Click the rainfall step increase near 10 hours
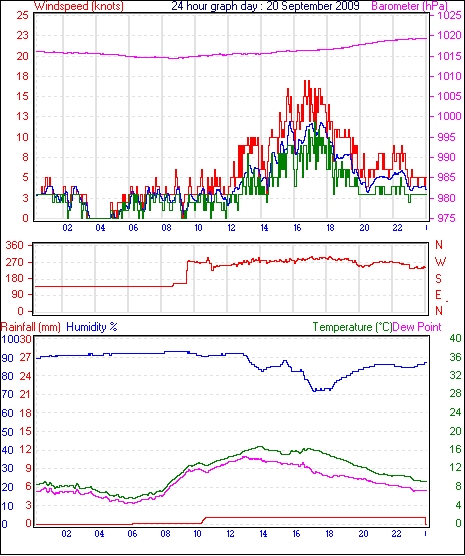 (x=204, y=520)
